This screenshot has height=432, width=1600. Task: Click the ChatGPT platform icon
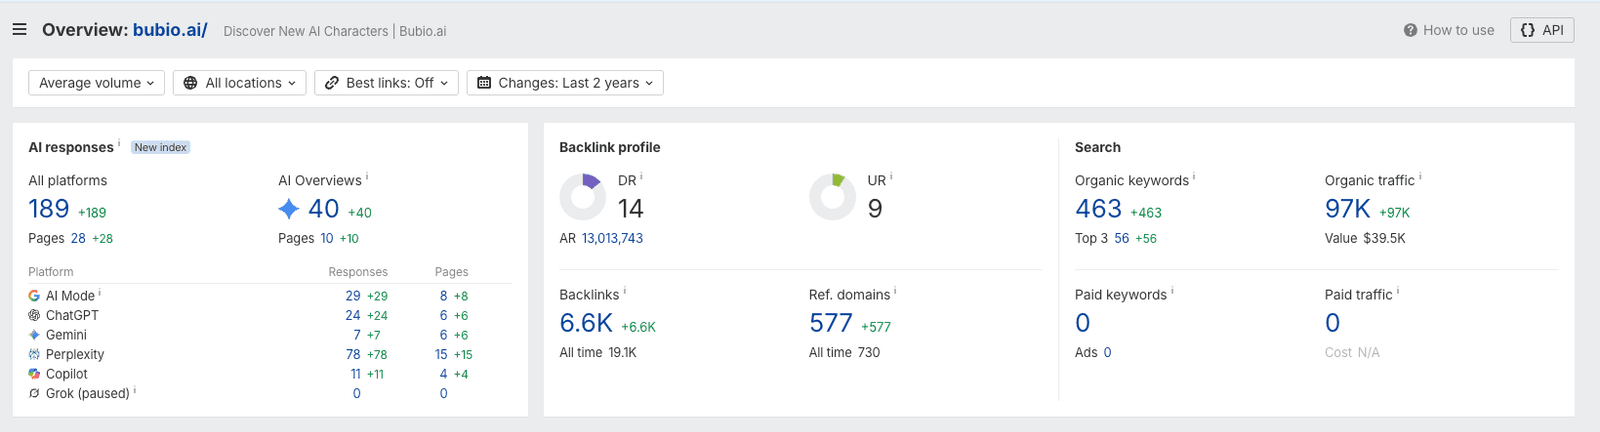(x=34, y=315)
